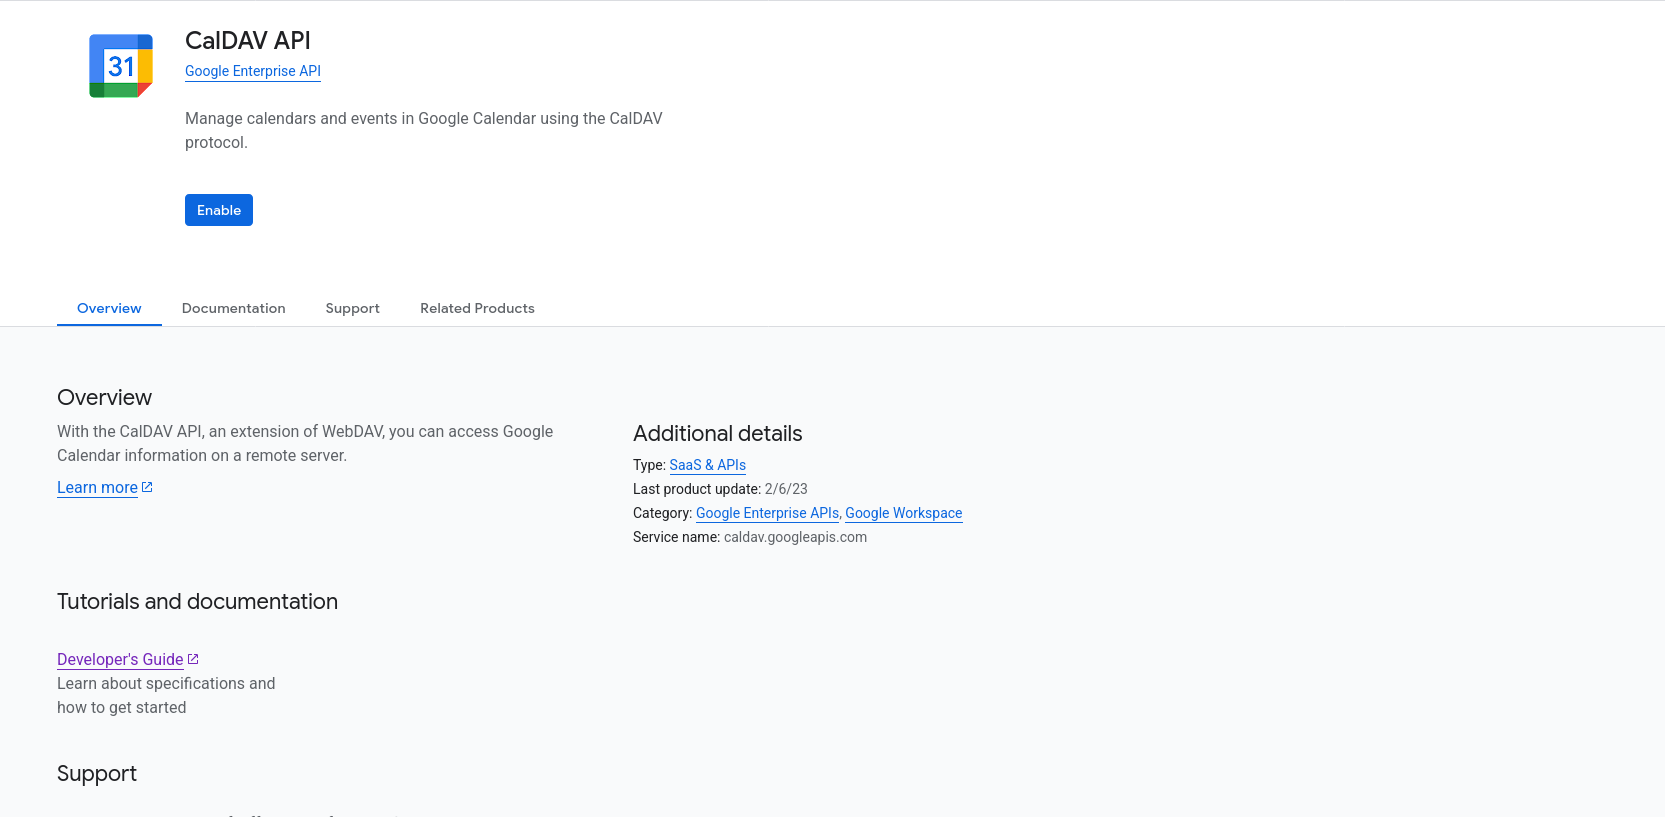Click the last product update date 2/6/23
This screenshot has height=817, width=1665.
point(786,489)
